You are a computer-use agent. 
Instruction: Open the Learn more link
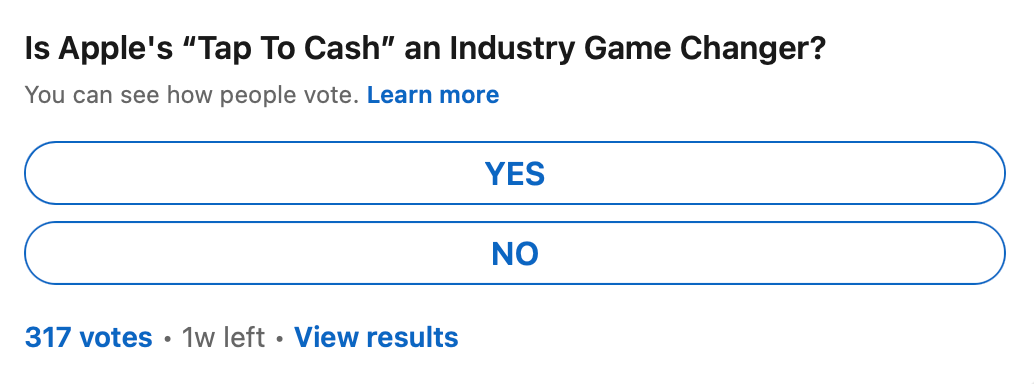pos(433,95)
